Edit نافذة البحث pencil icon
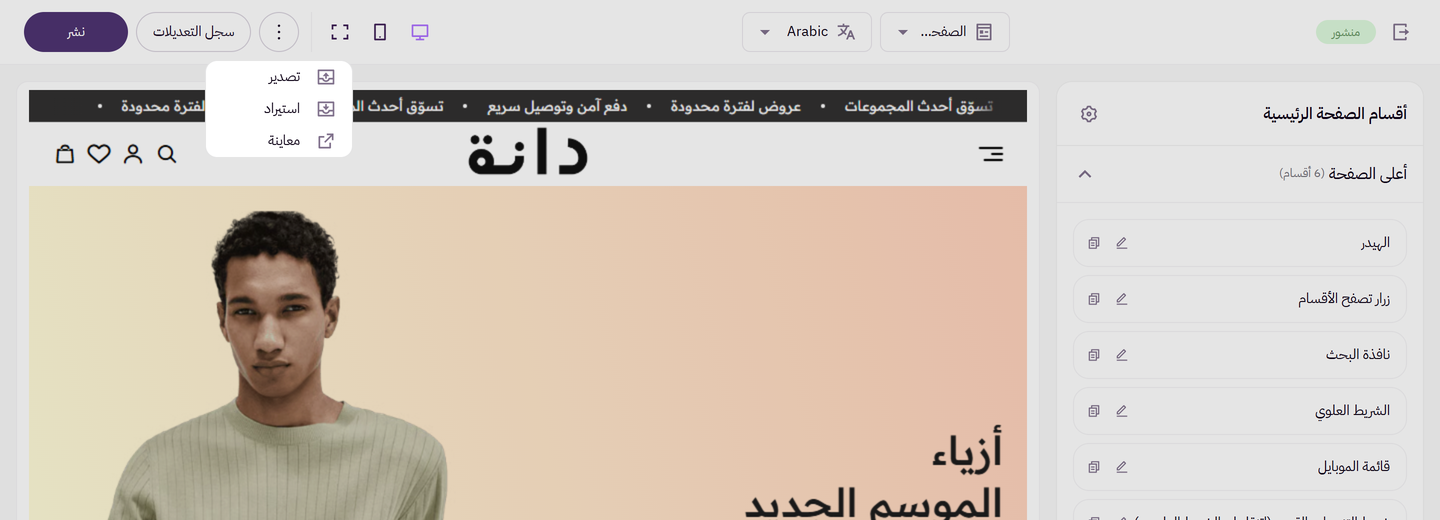Screen dimensions: 1440x520 pos(1122,355)
